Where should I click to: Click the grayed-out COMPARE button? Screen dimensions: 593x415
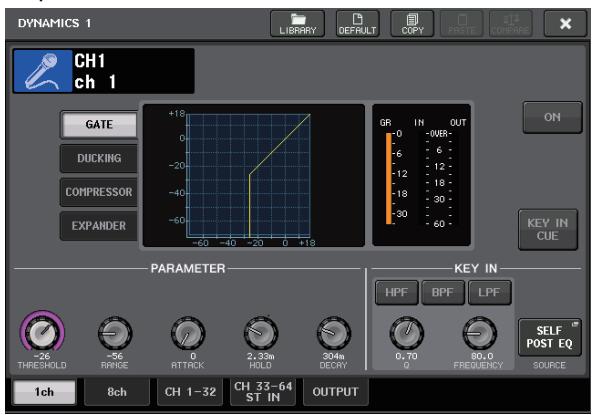pos(511,24)
